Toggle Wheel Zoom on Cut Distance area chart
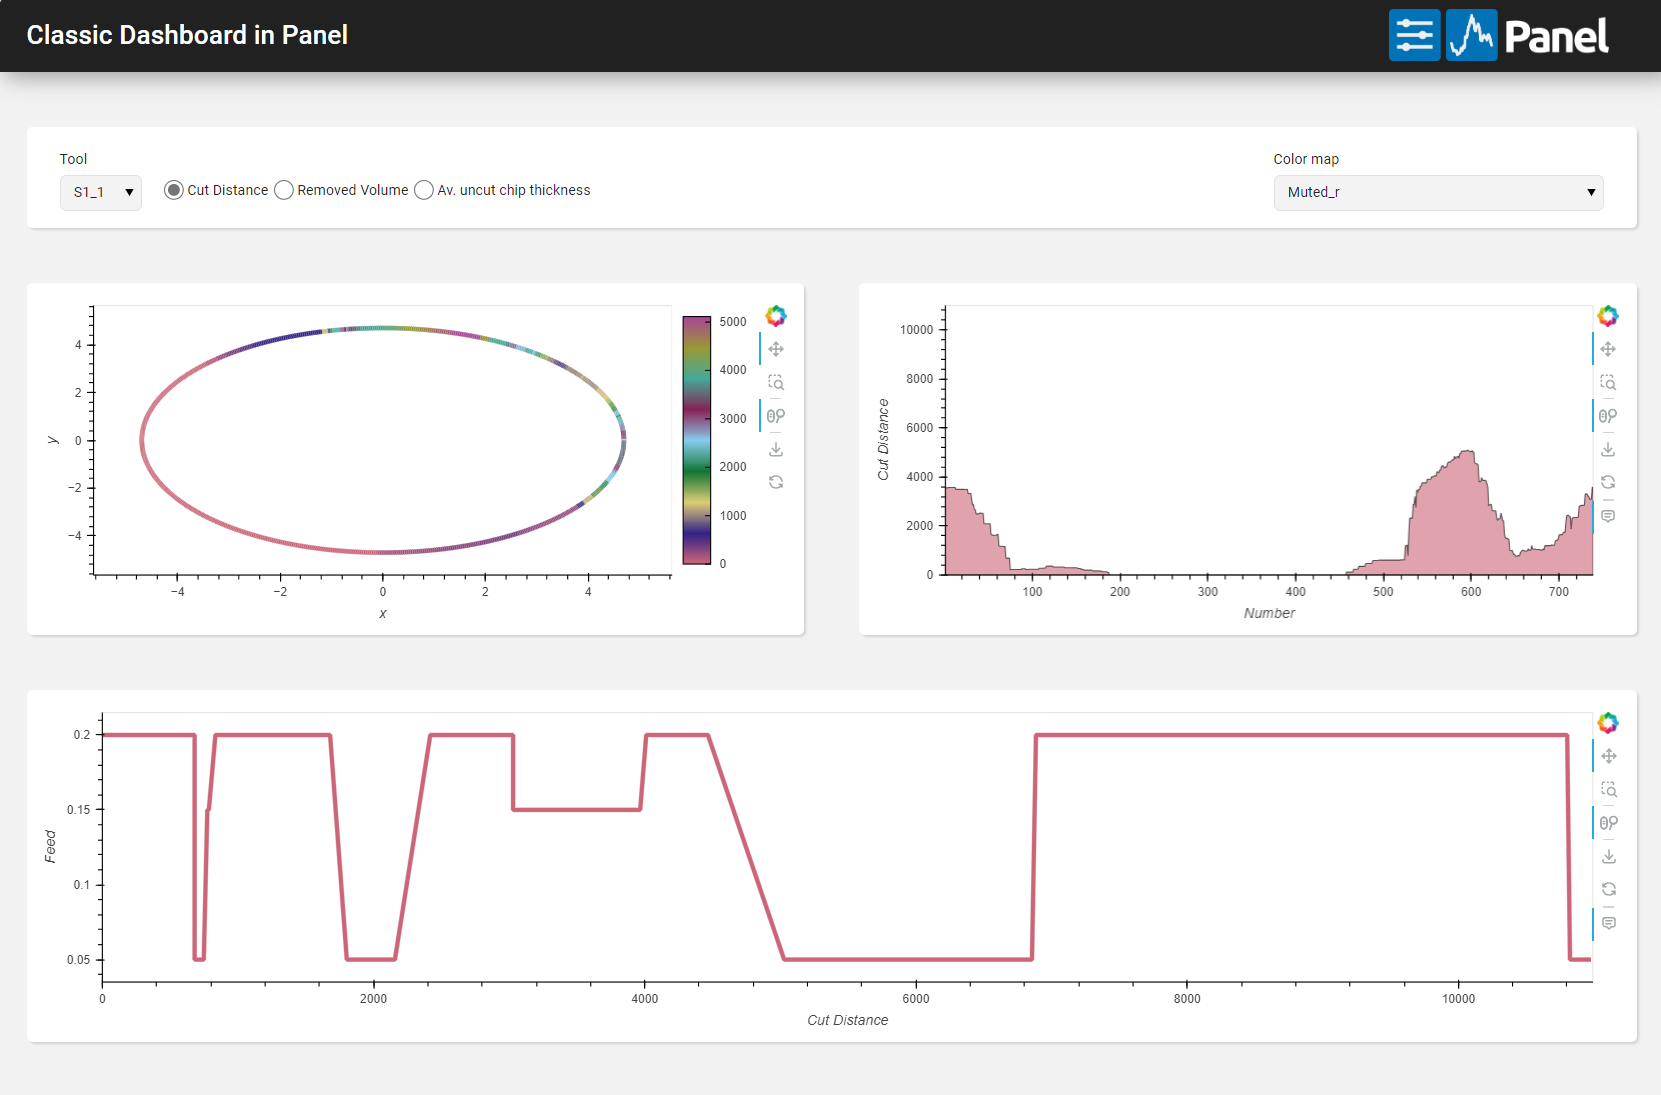The height and width of the screenshot is (1095, 1661). [x=1608, y=416]
